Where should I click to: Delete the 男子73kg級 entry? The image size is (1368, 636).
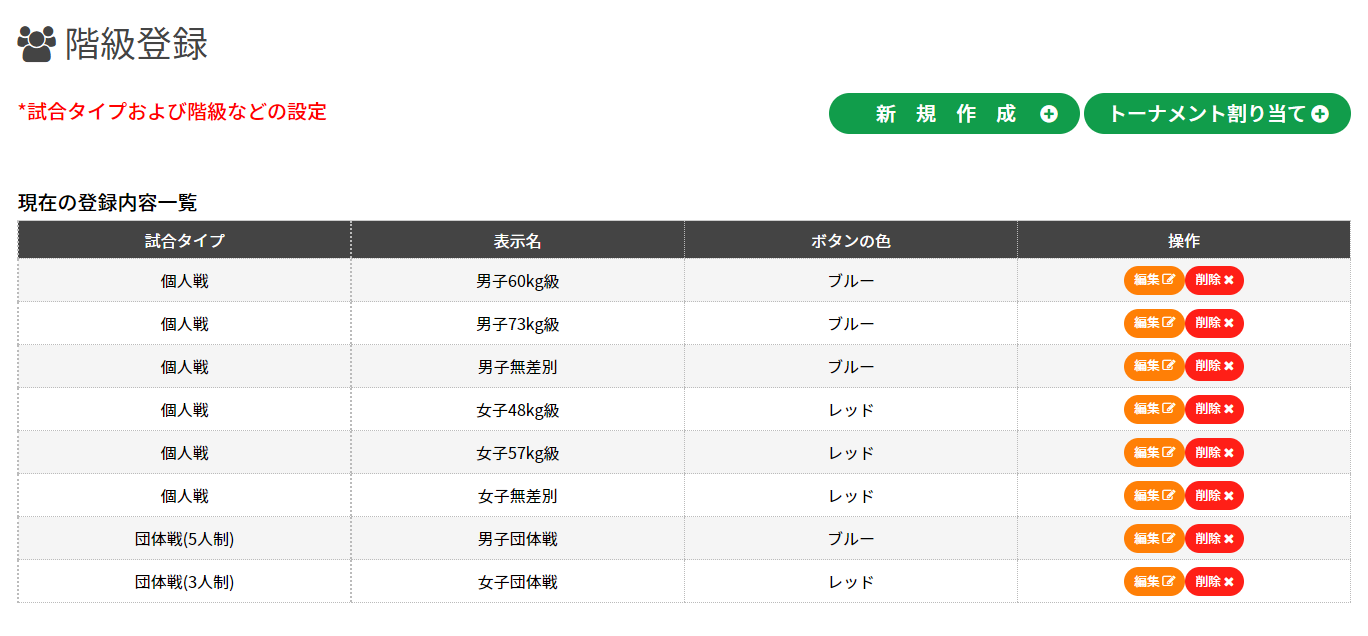point(1214,324)
